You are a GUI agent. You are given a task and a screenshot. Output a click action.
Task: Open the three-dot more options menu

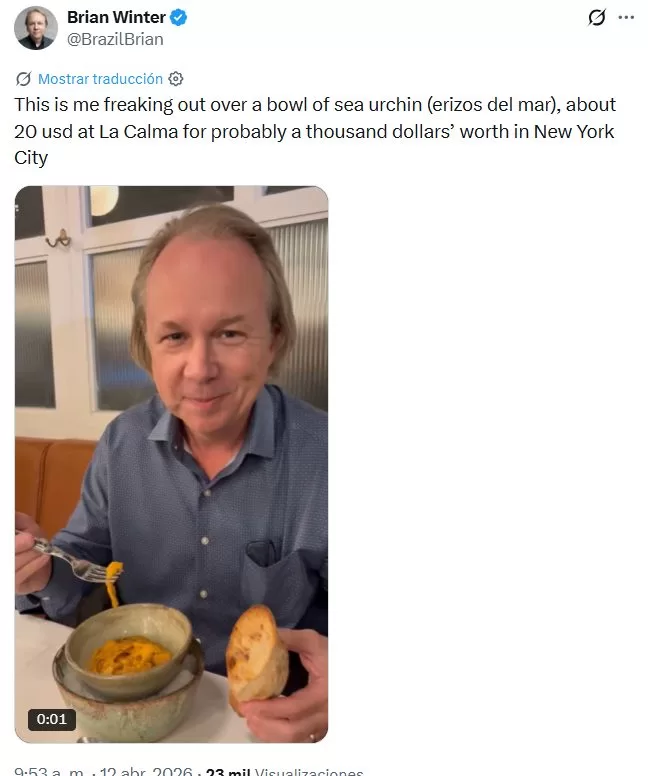[x=626, y=18]
